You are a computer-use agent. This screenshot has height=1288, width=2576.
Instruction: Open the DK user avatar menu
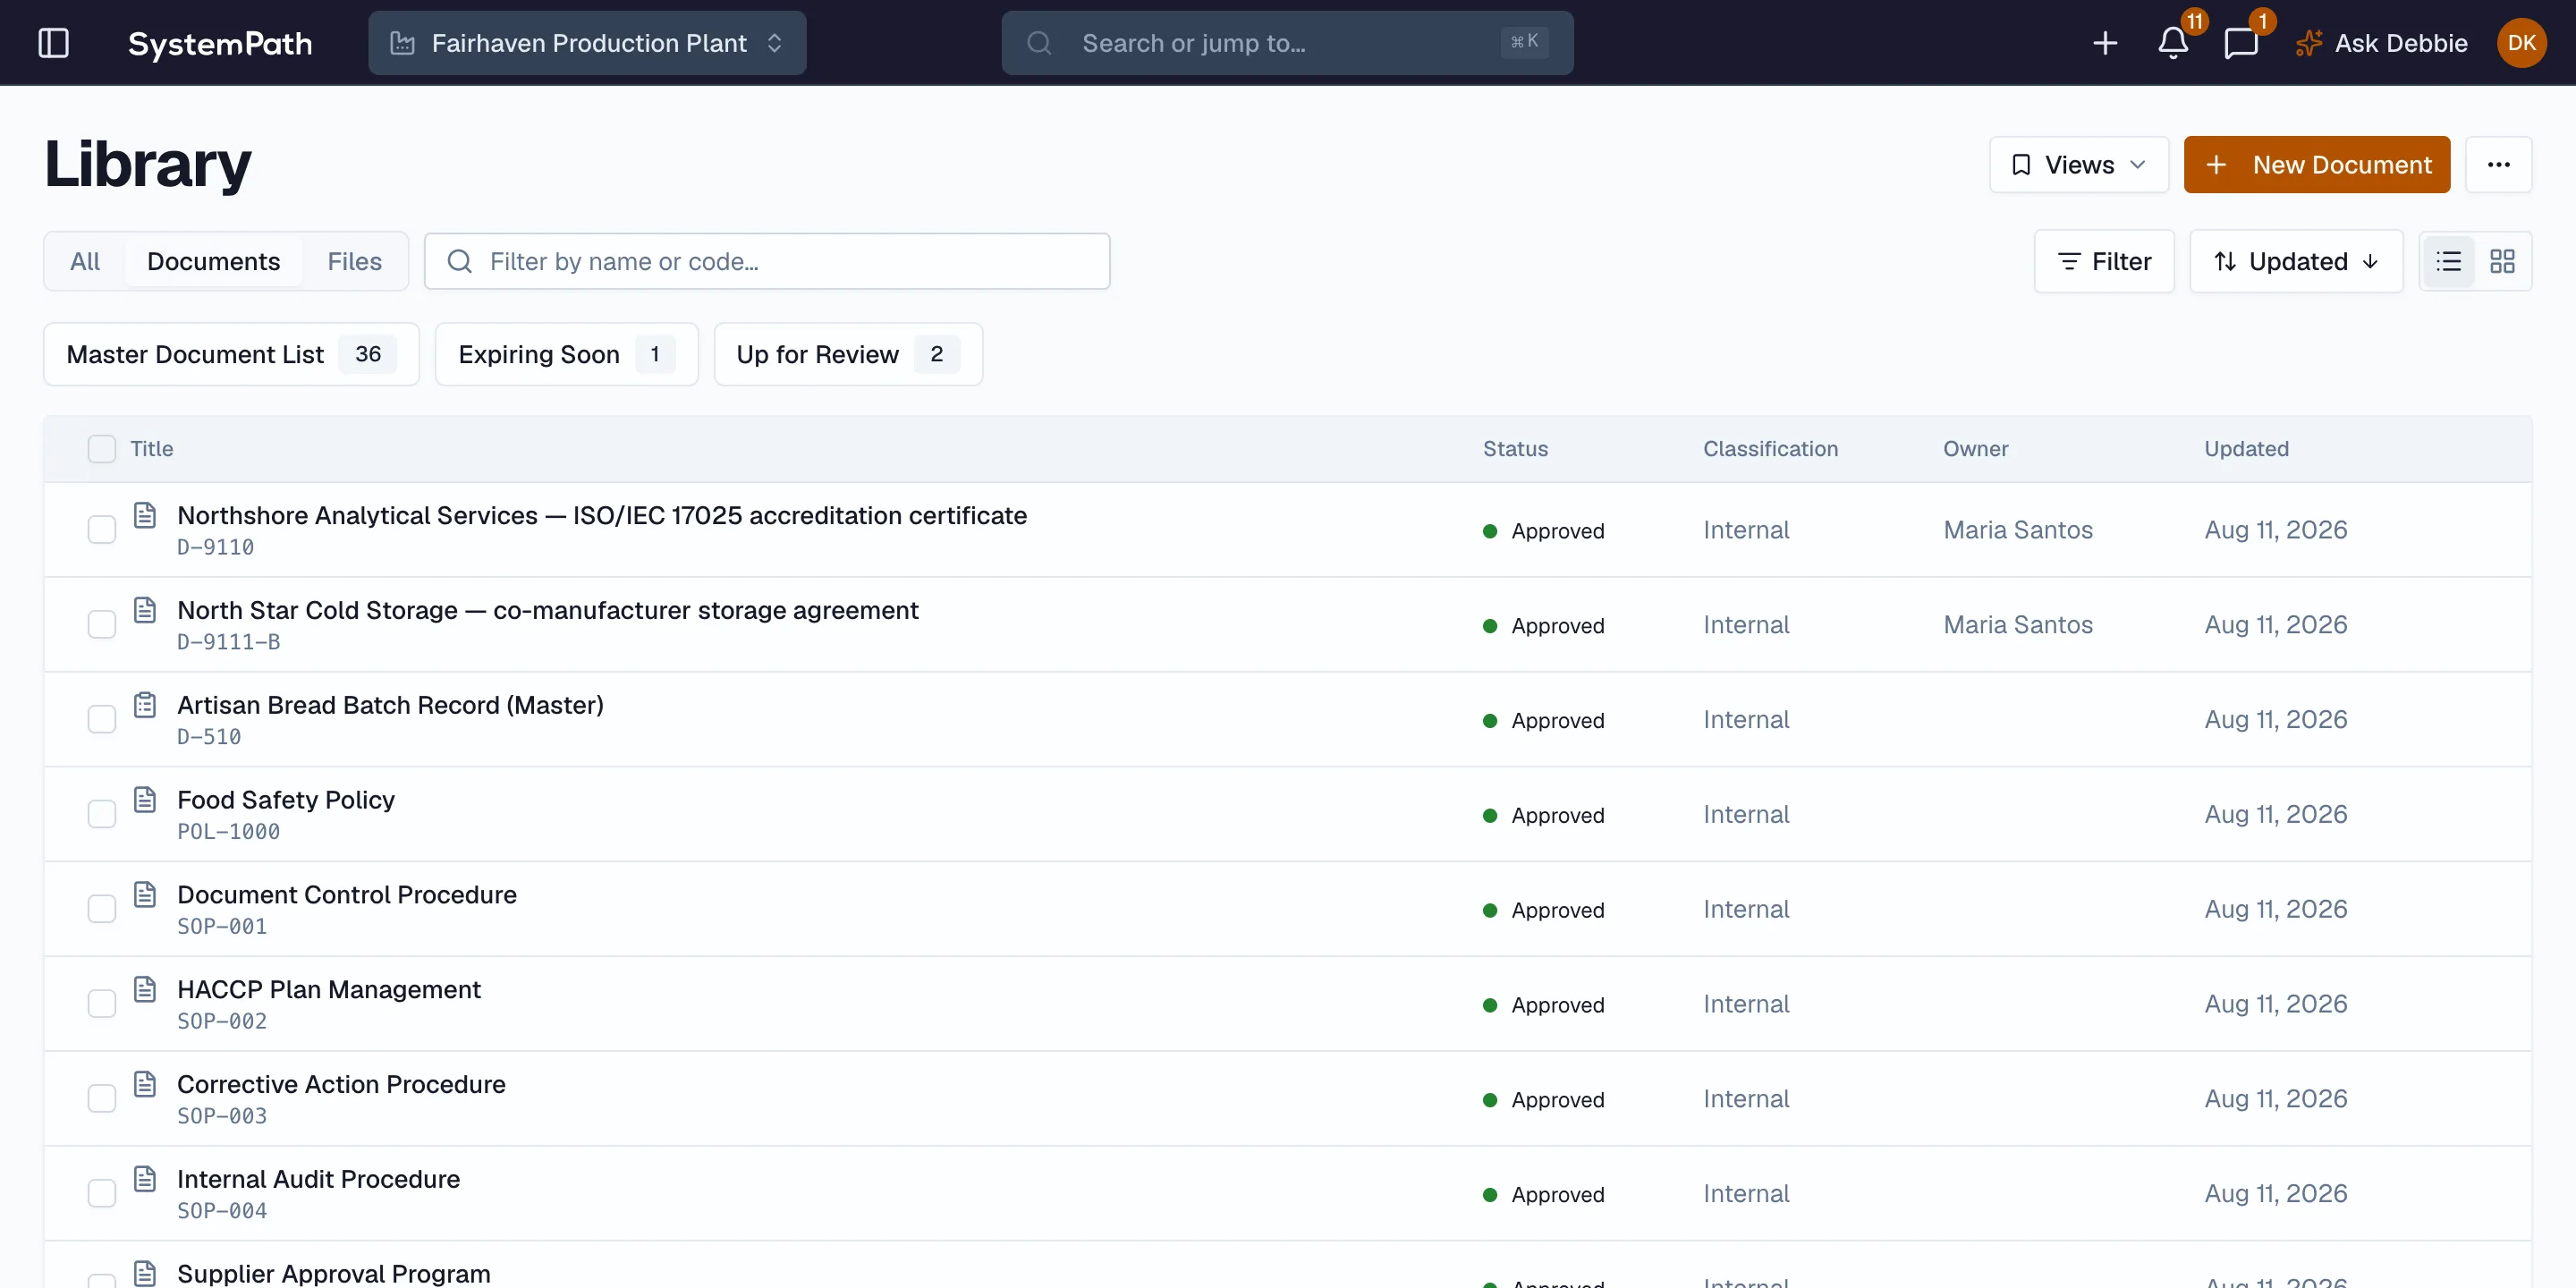pos(2521,43)
